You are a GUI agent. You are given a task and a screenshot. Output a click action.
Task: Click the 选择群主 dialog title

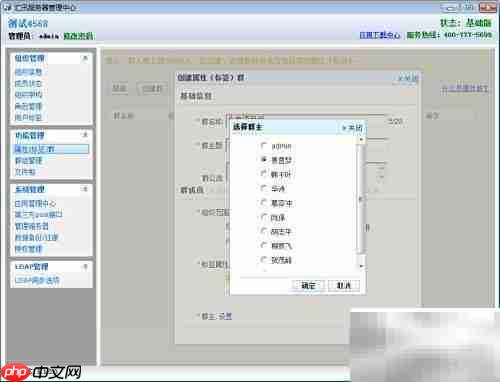pyautogui.click(x=248, y=127)
